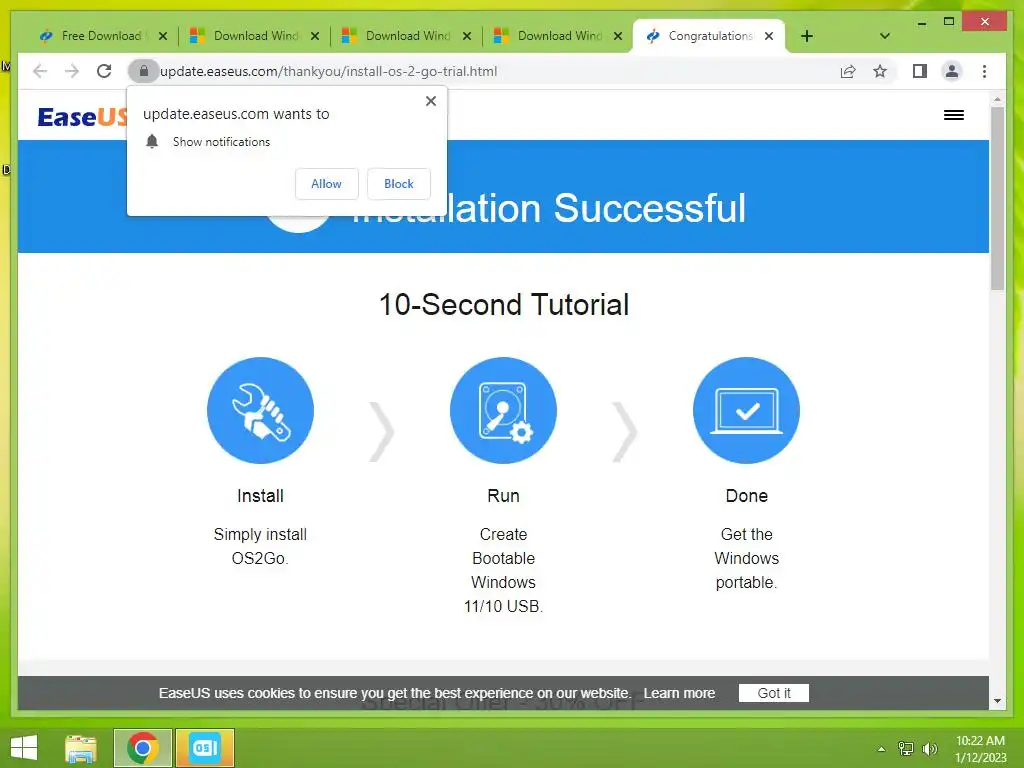Open a new browser tab

(x=807, y=36)
